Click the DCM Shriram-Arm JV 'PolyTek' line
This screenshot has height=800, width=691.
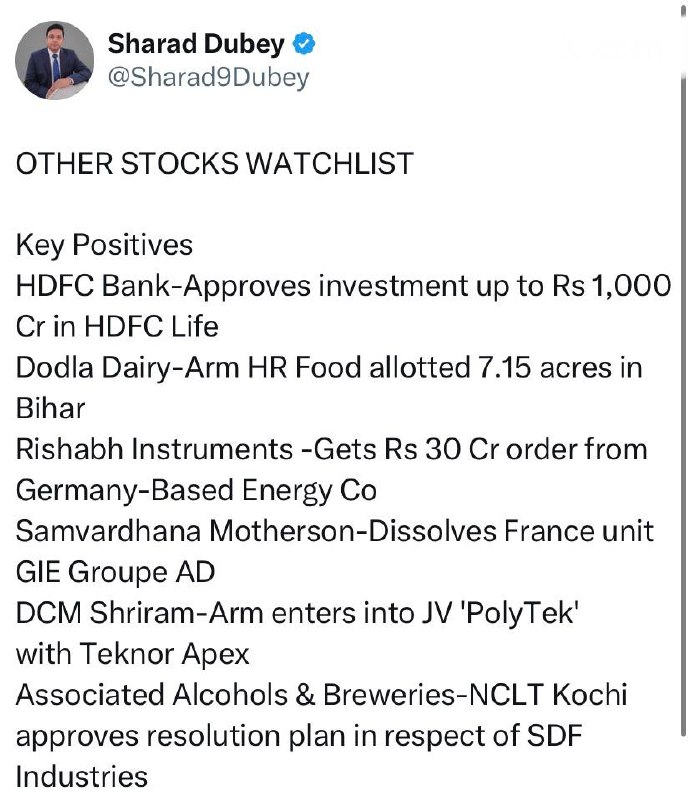299,612
